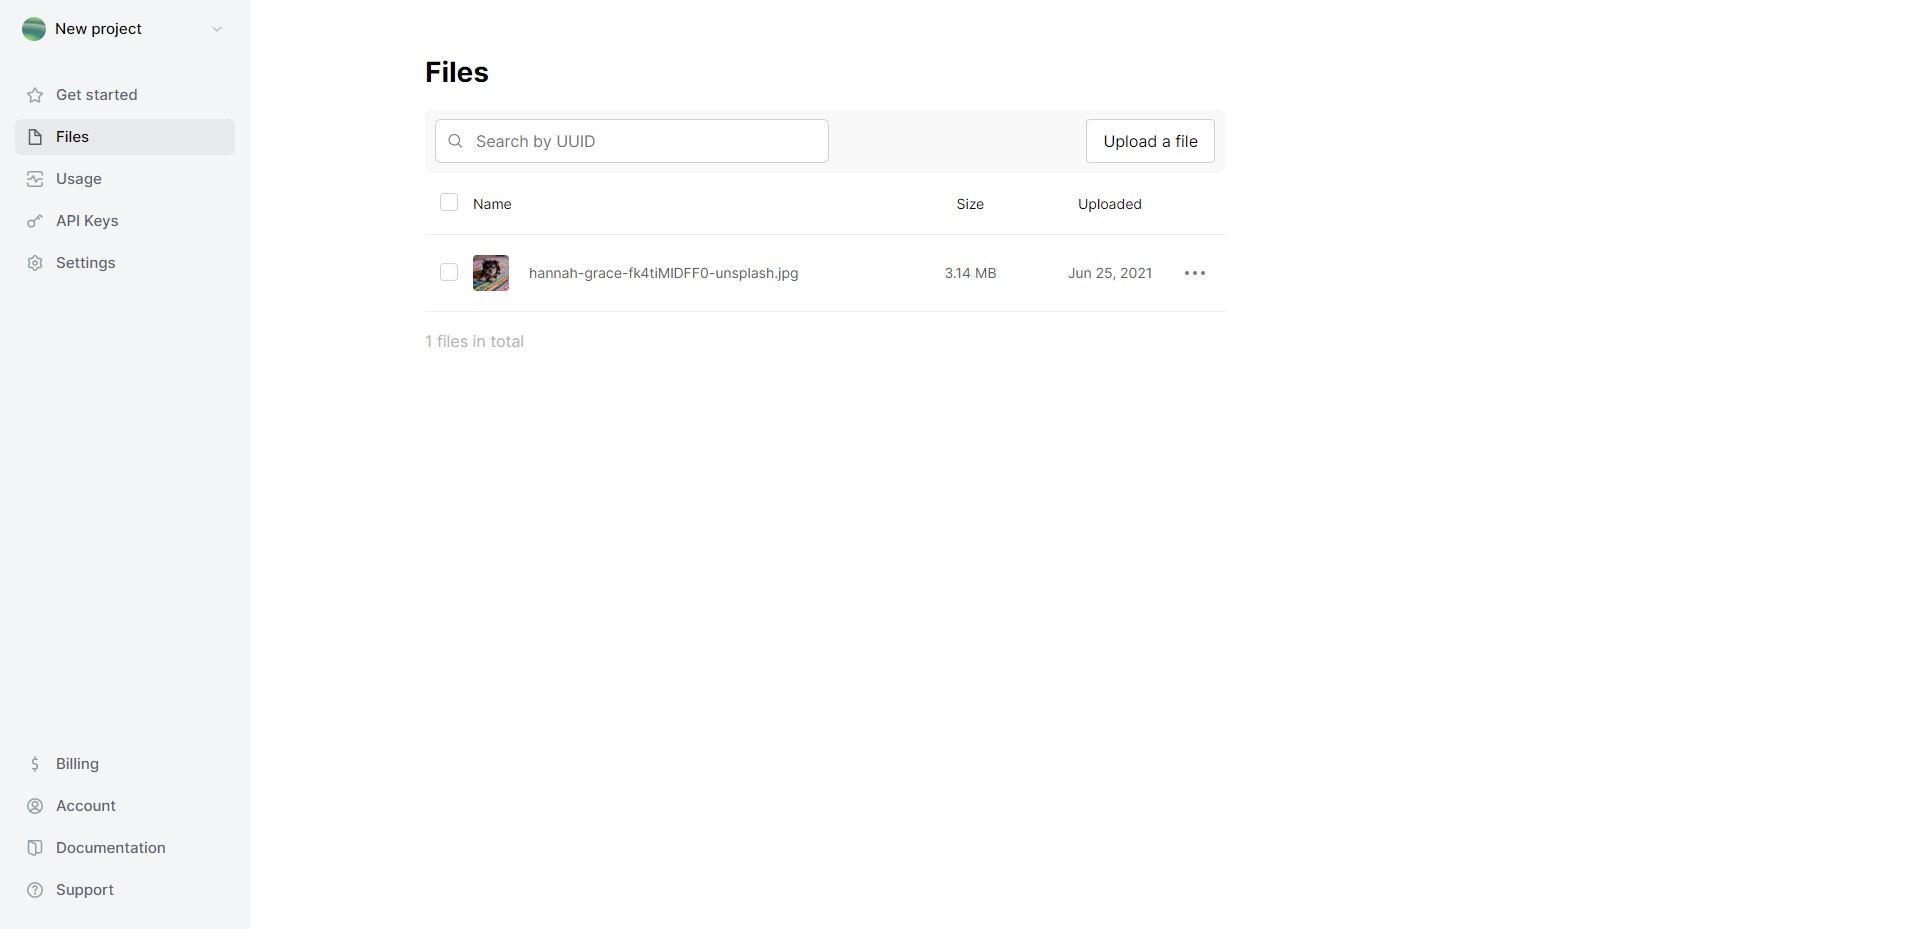Click the Support help icon
The width and height of the screenshot is (1920, 929).
(x=35, y=889)
